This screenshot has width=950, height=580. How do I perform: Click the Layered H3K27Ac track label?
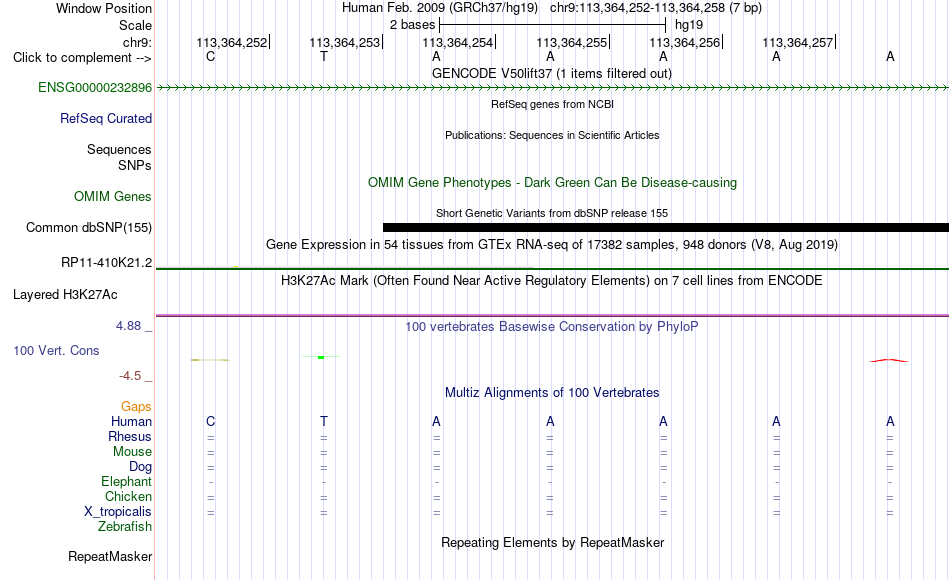[65, 295]
